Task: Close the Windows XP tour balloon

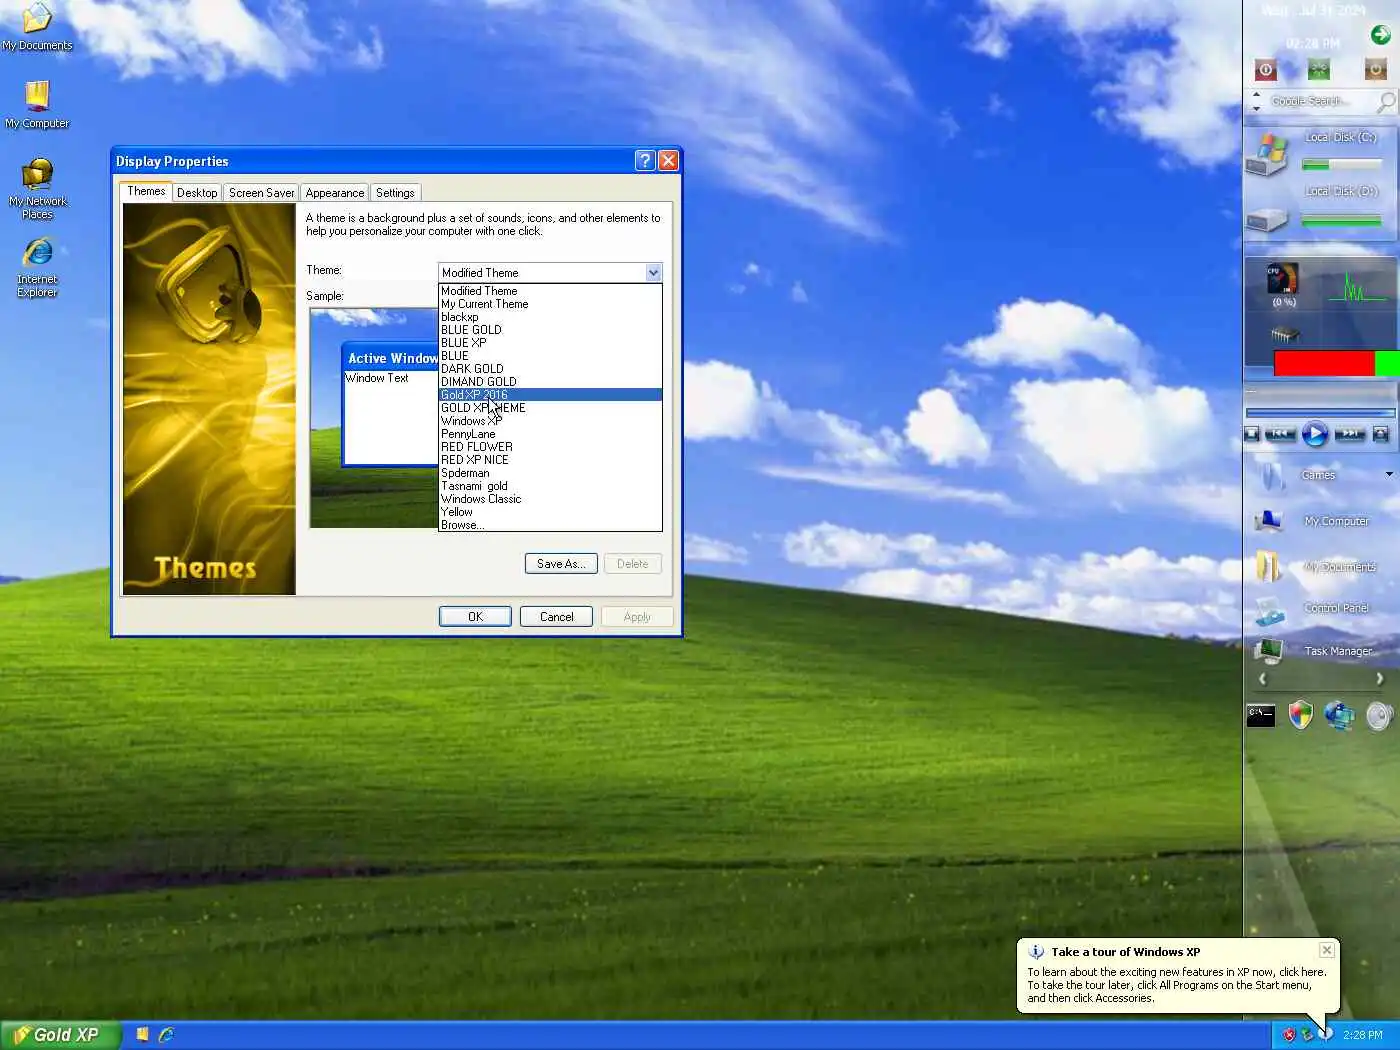Action: [1326, 950]
